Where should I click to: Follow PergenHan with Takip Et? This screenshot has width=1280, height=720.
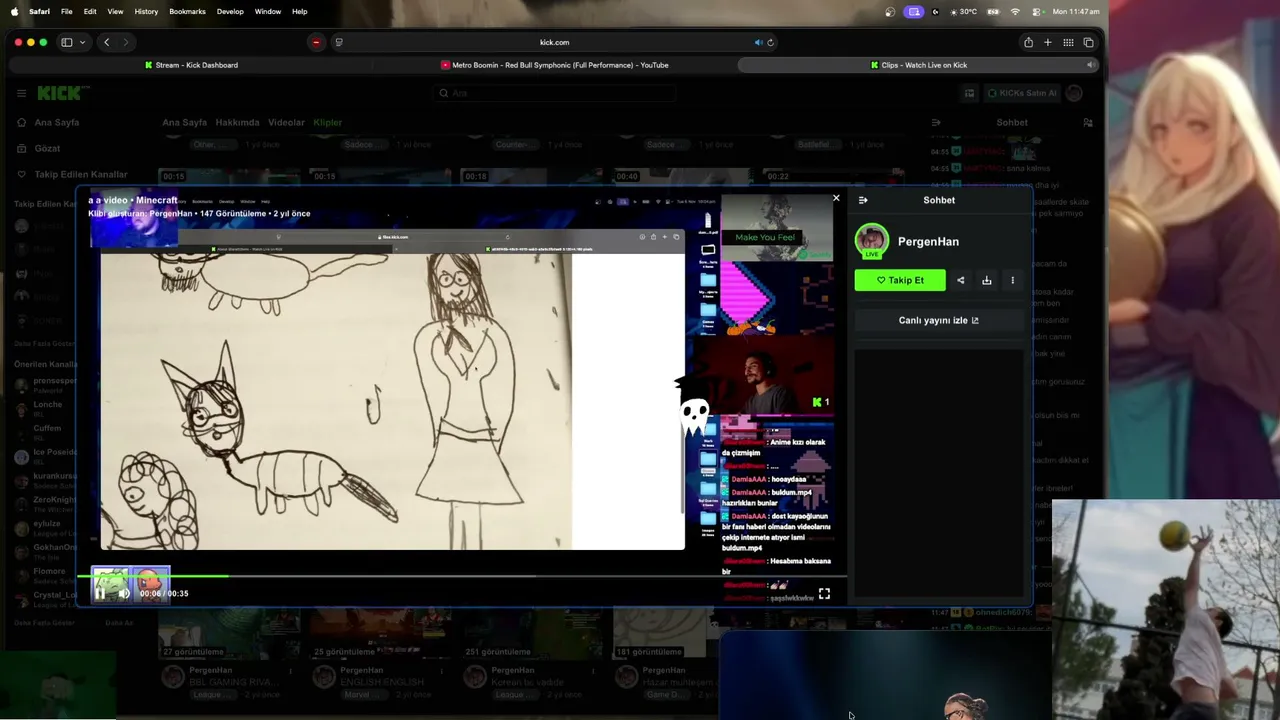click(x=900, y=280)
